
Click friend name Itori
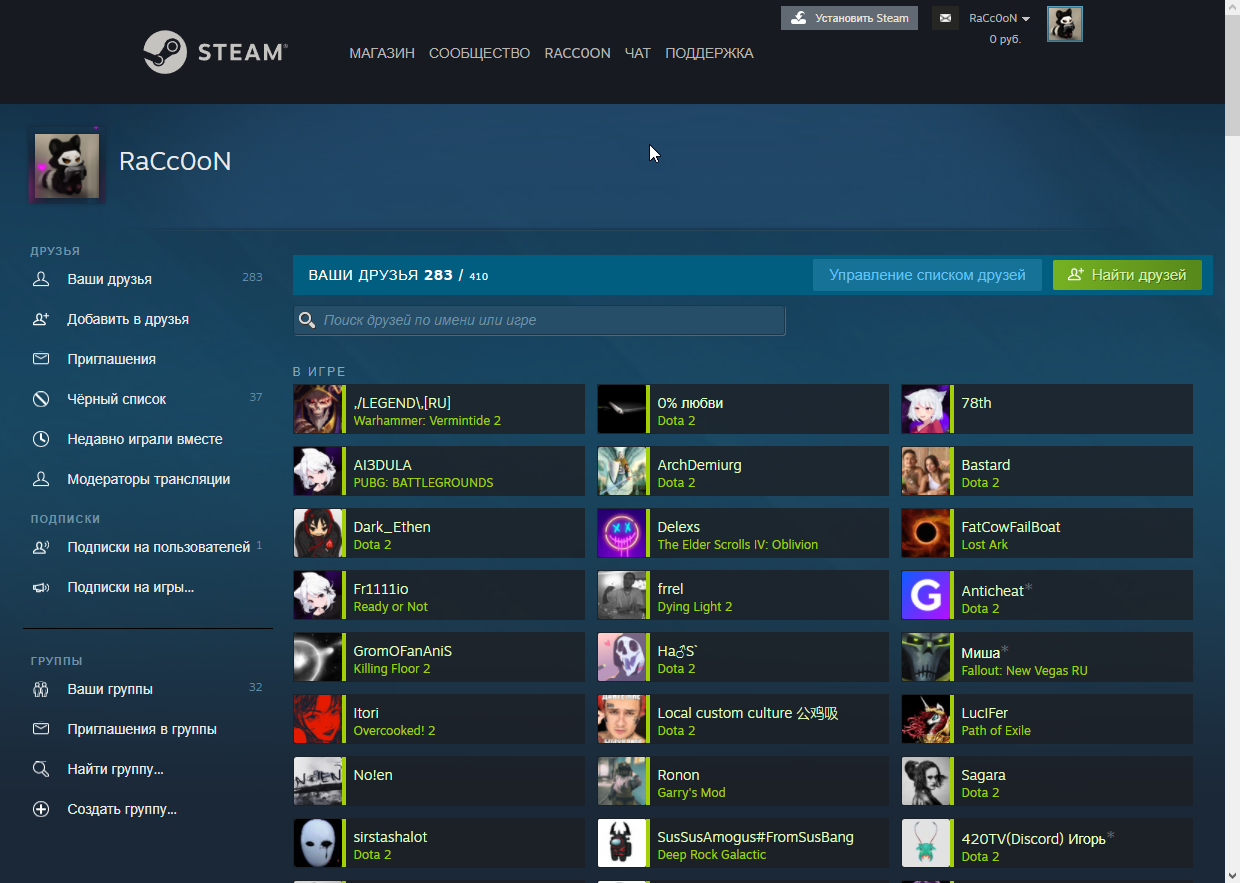point(366,713)
